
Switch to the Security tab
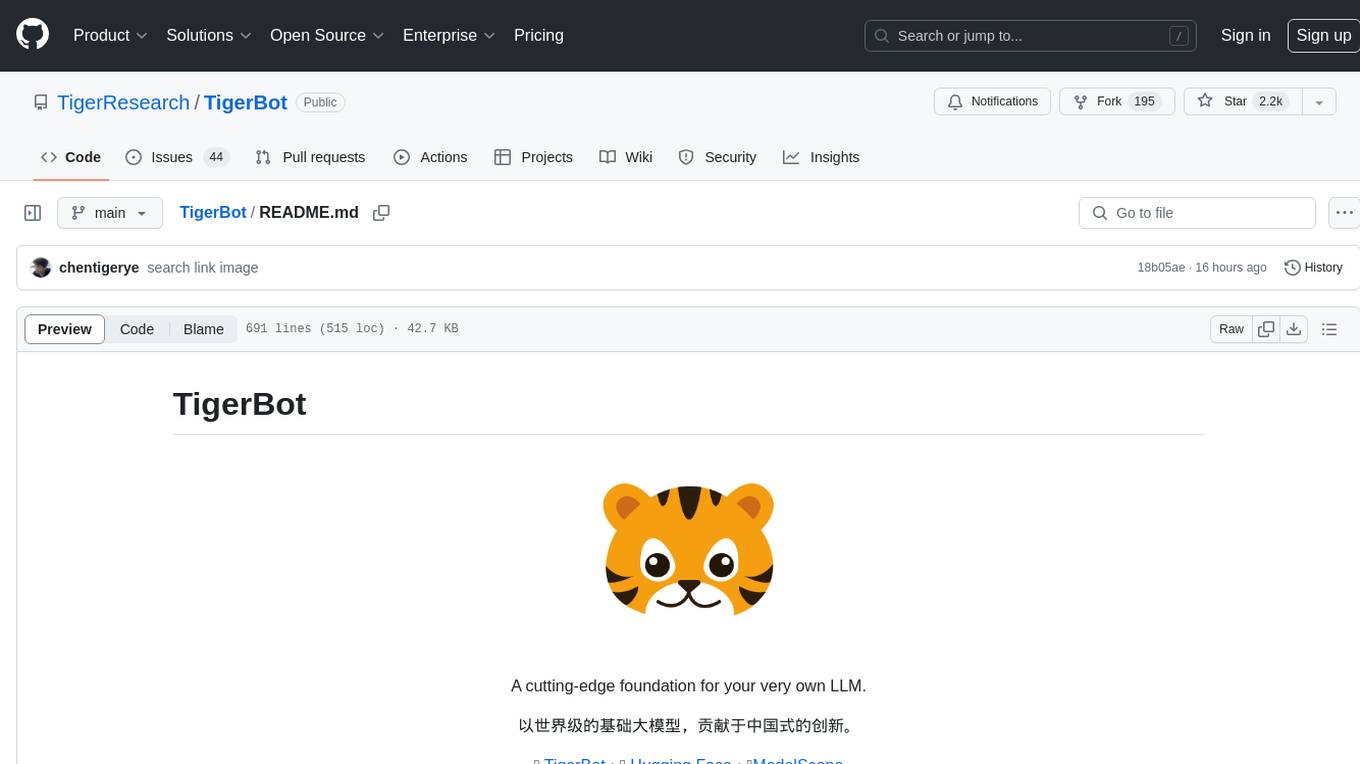pyautogui.click(x=717, y=157)
